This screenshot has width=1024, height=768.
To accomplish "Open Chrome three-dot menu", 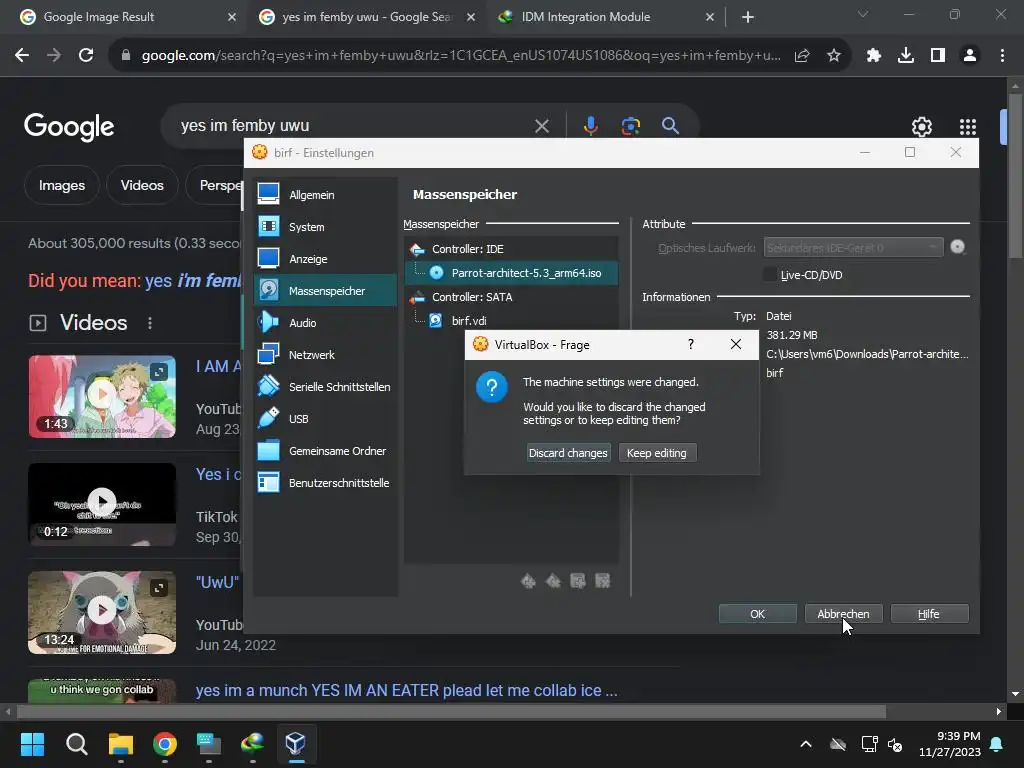I will (x=1002, y=56).
